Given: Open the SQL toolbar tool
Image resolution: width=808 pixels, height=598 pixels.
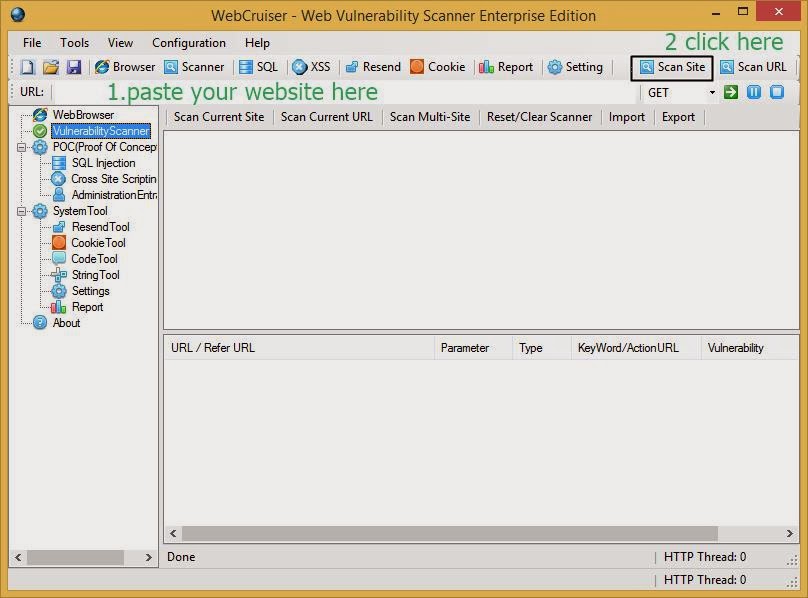Looking at the screenshot, I should tap(259, 67).
